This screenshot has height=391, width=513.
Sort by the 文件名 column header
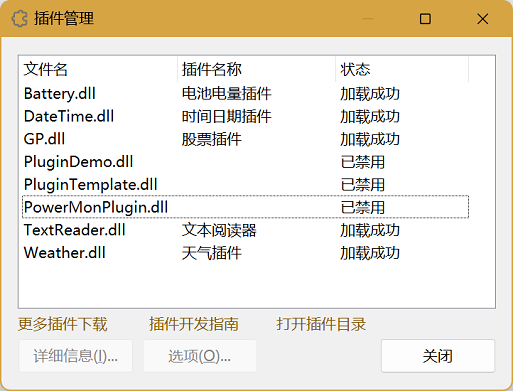[98, 69]
